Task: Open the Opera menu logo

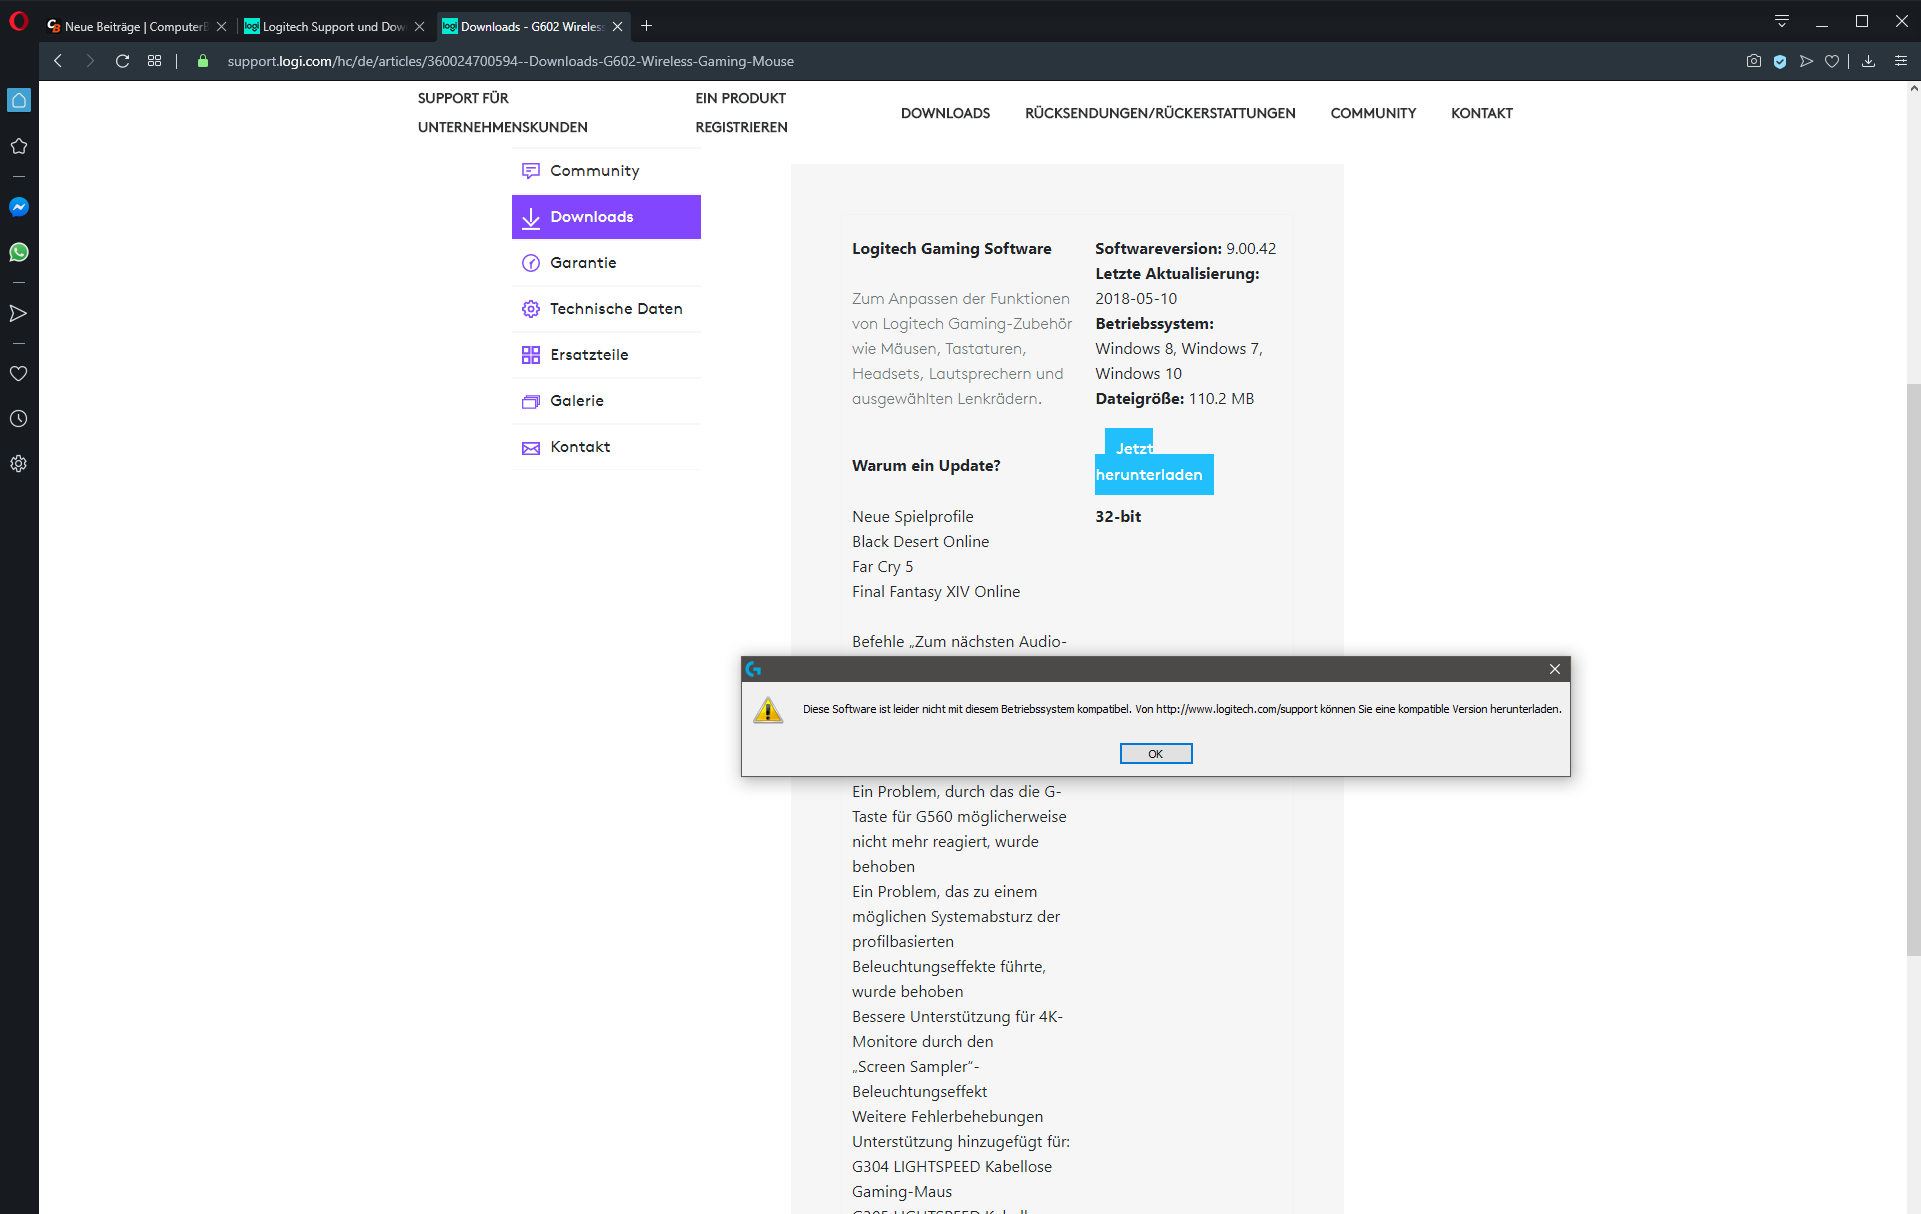Action: click(18, 21)
